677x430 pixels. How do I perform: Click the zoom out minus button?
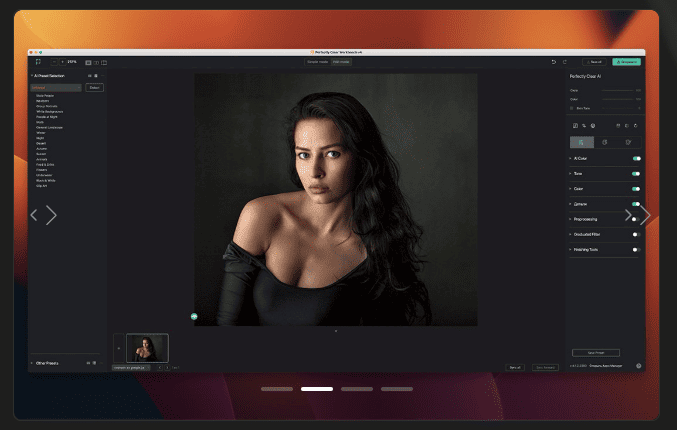click(54, 62)
